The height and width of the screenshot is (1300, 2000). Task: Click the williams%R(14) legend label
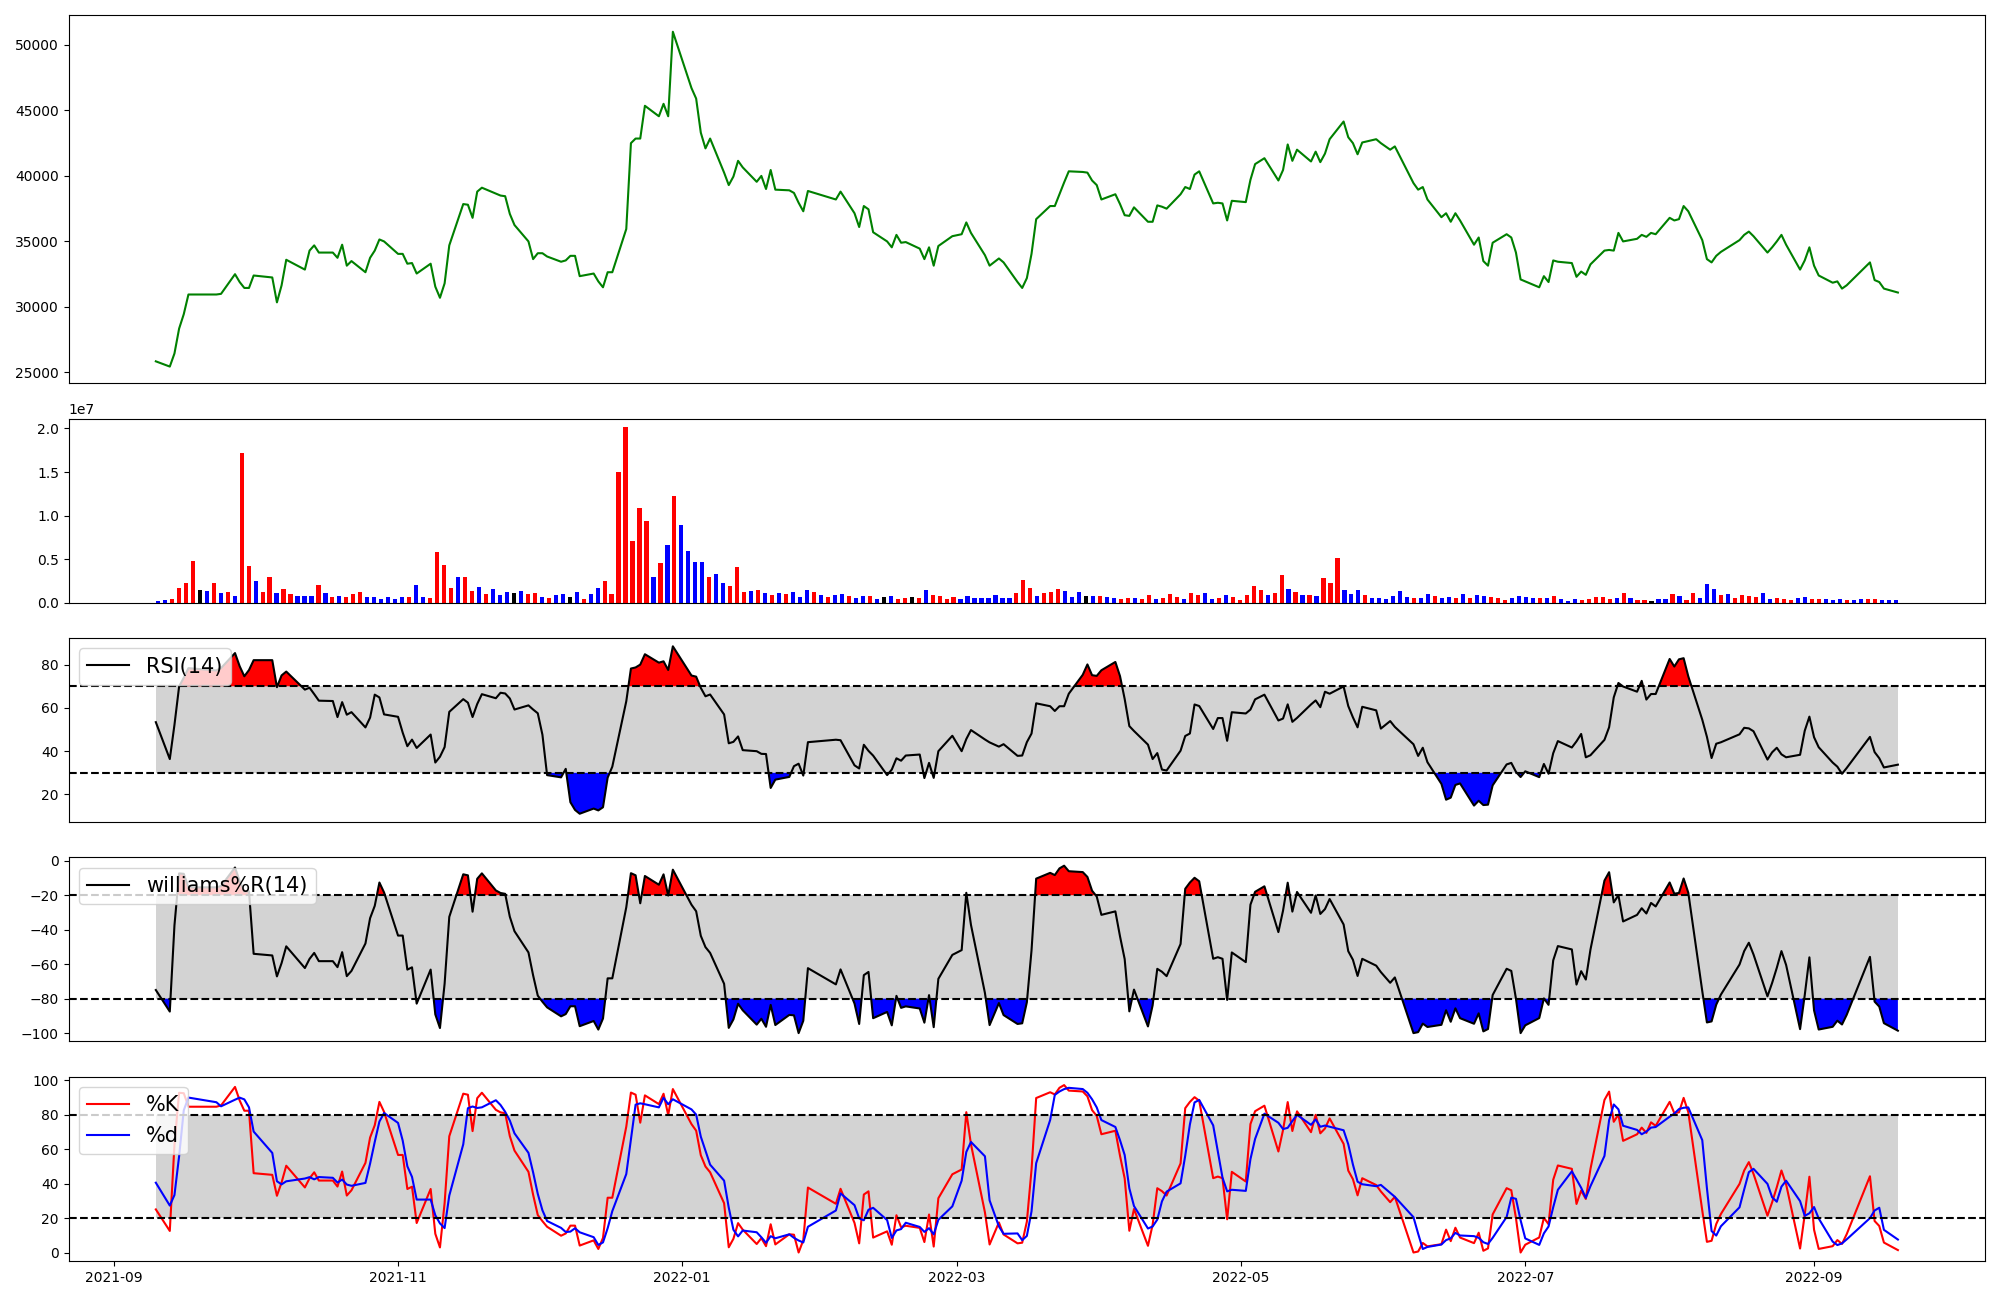point(227,885)
